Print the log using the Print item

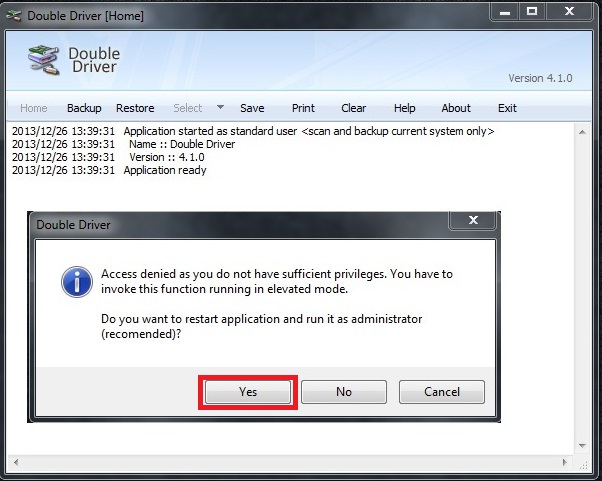(303, 108)
